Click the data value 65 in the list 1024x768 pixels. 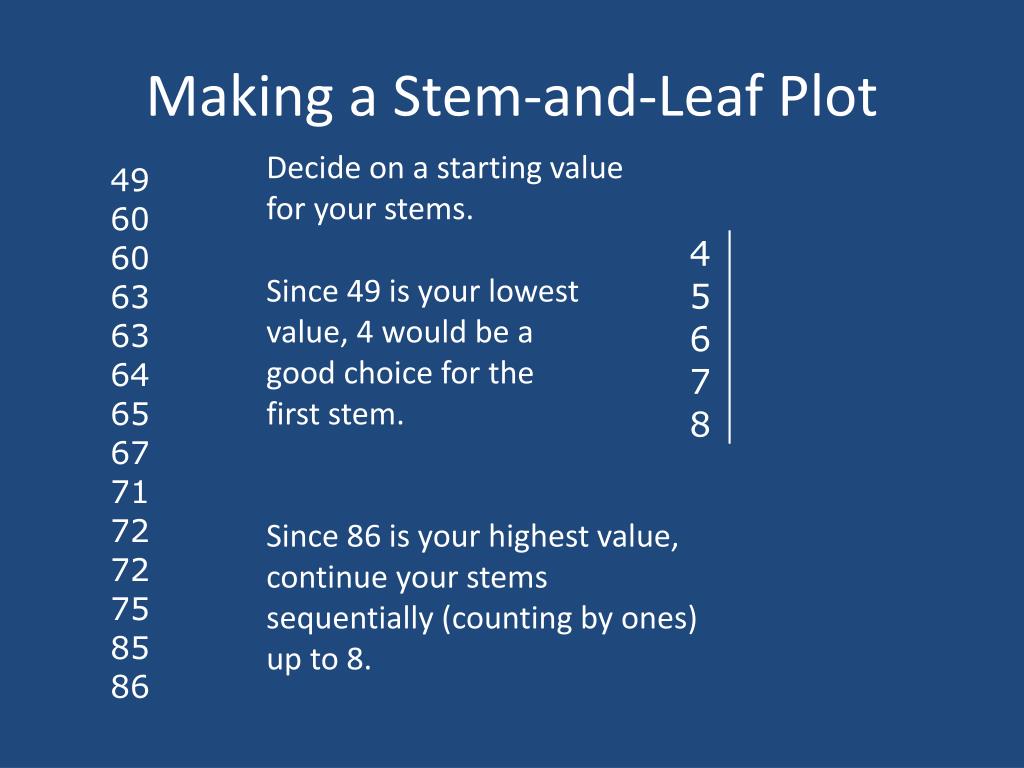click(130, 414)
